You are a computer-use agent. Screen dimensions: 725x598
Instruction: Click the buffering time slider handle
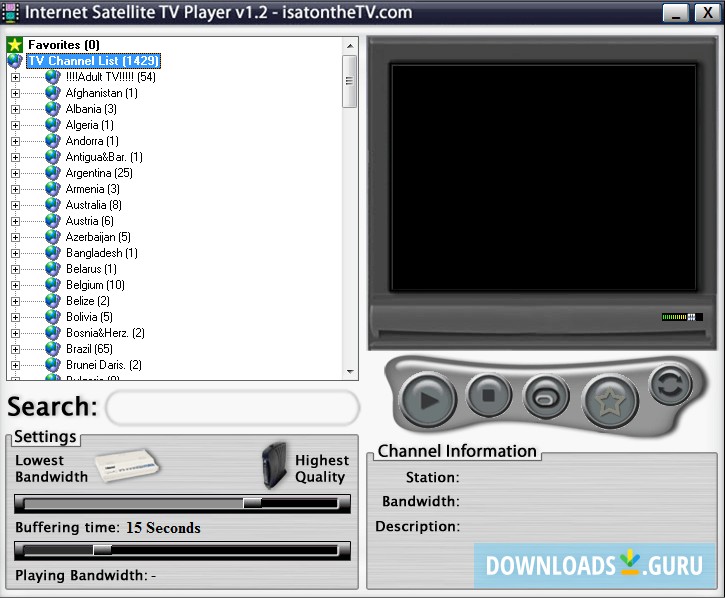coord(102,550)
